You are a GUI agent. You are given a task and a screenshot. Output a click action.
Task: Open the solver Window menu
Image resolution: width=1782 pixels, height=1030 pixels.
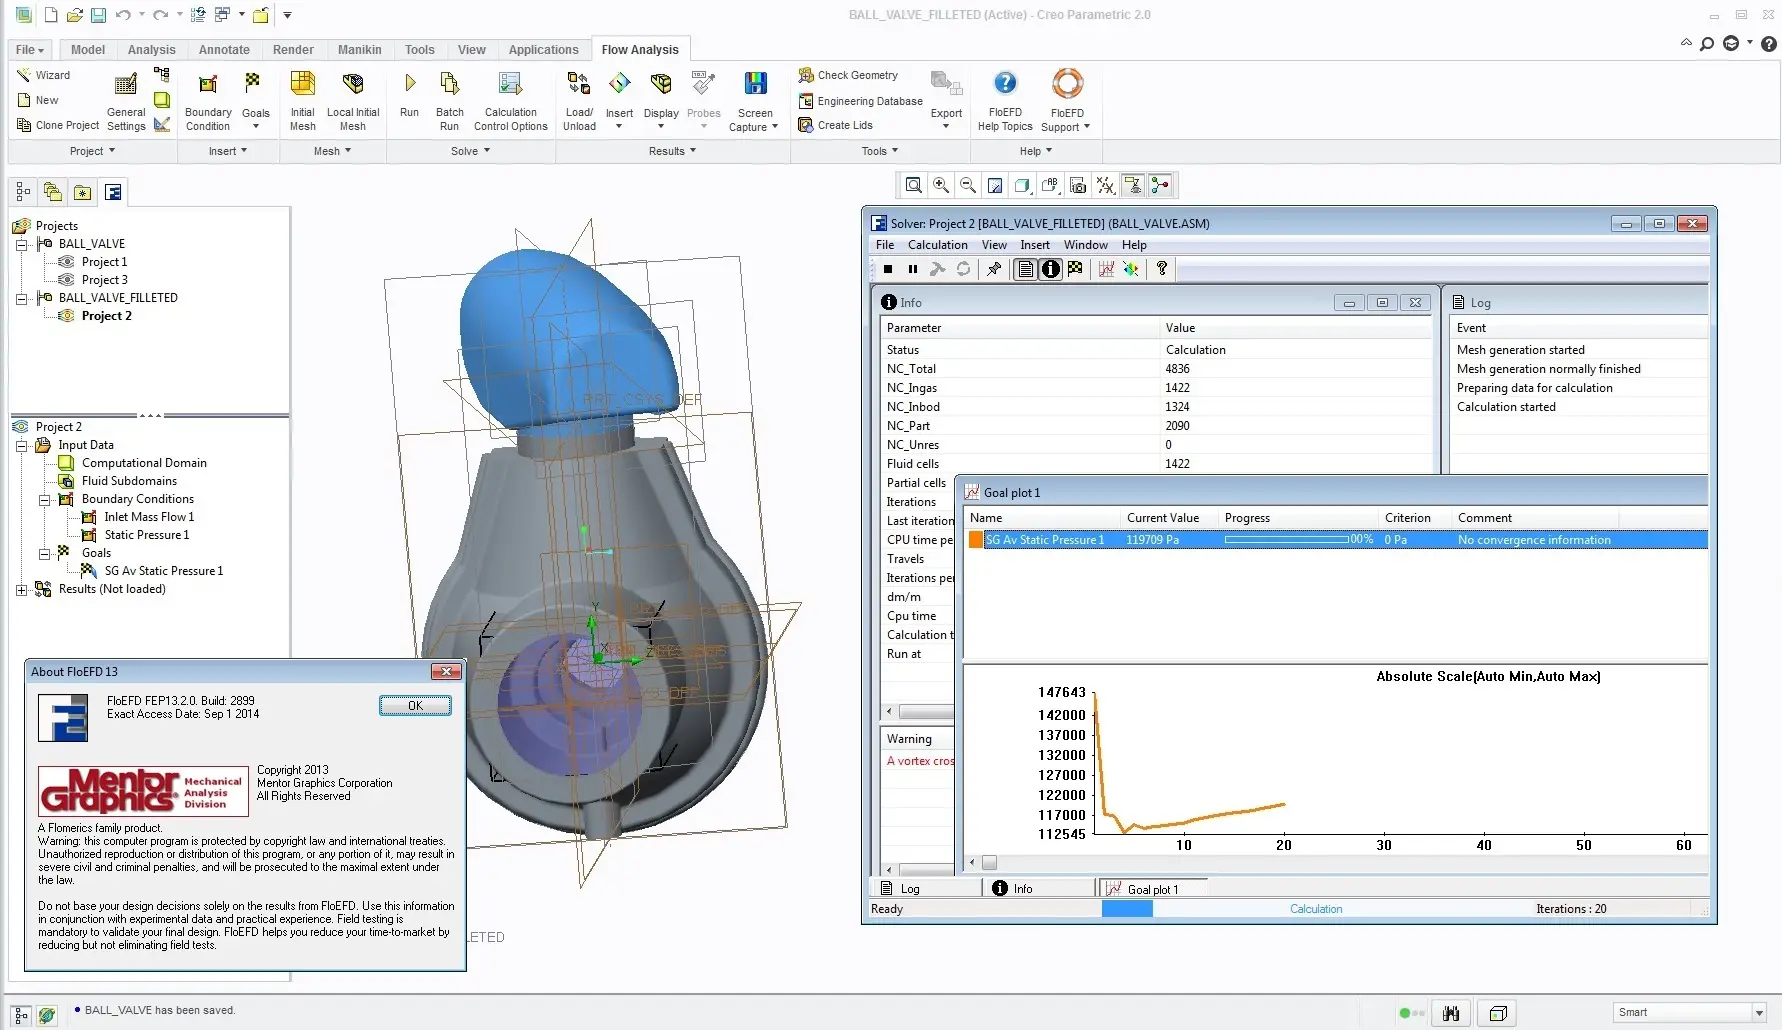(x=1085, y=245)
